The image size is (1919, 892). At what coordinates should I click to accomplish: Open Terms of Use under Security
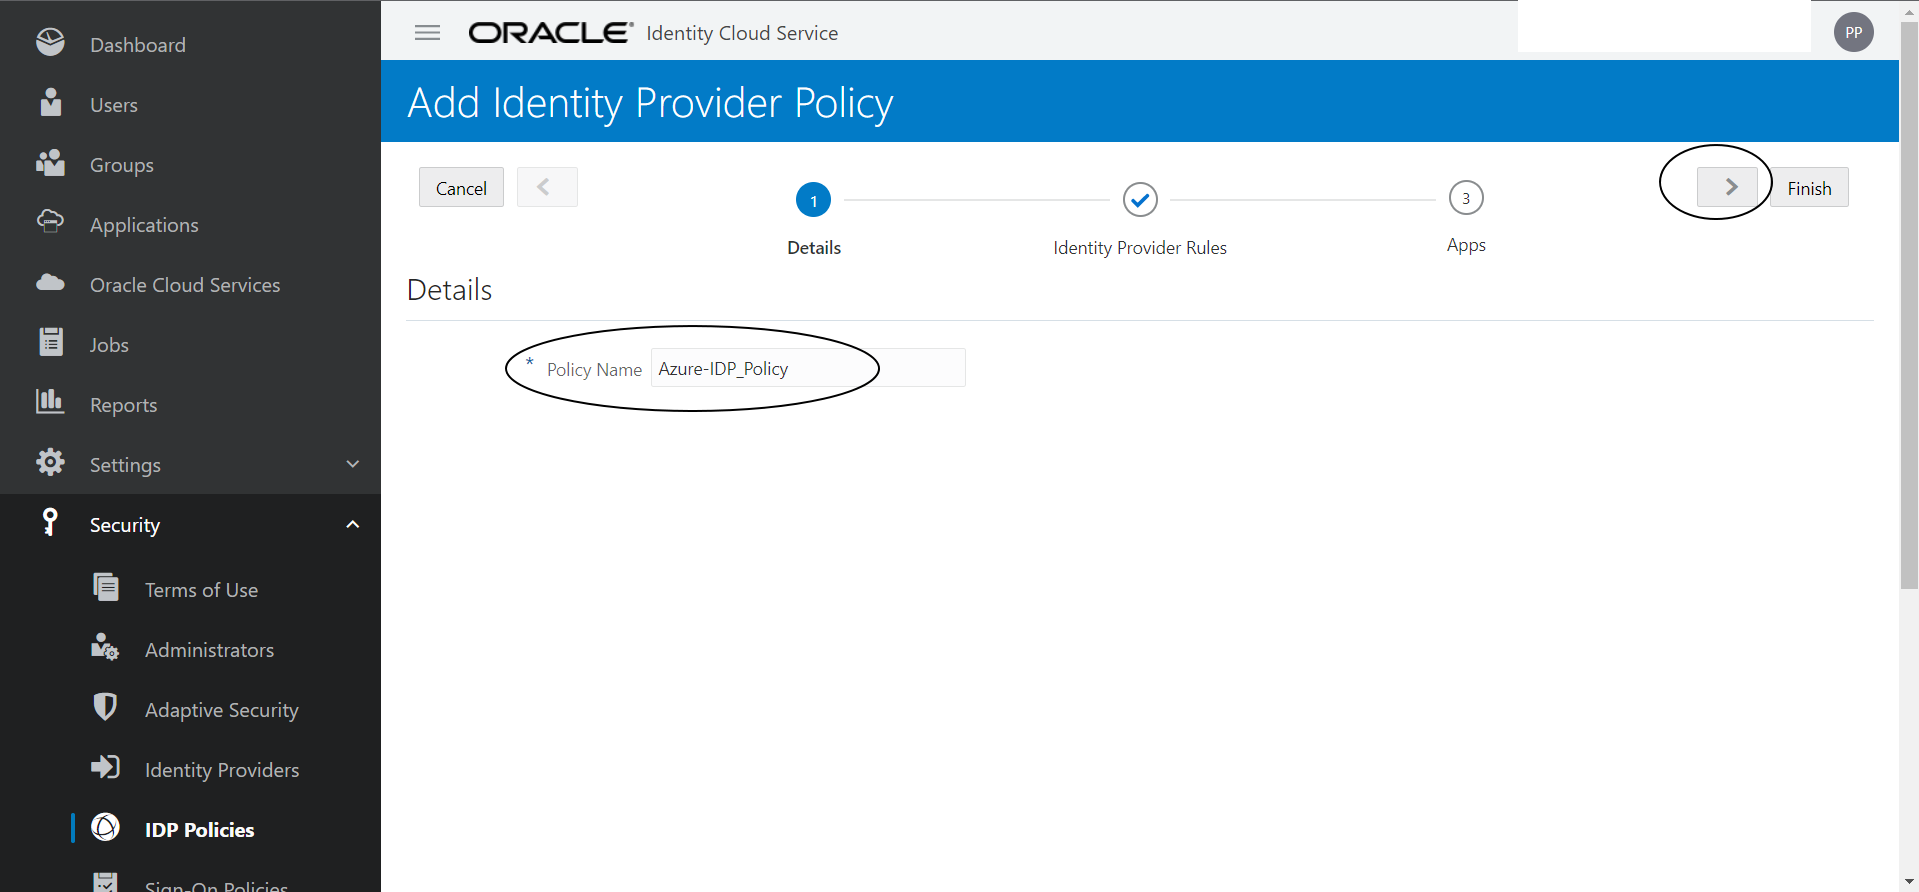[201, 590]
